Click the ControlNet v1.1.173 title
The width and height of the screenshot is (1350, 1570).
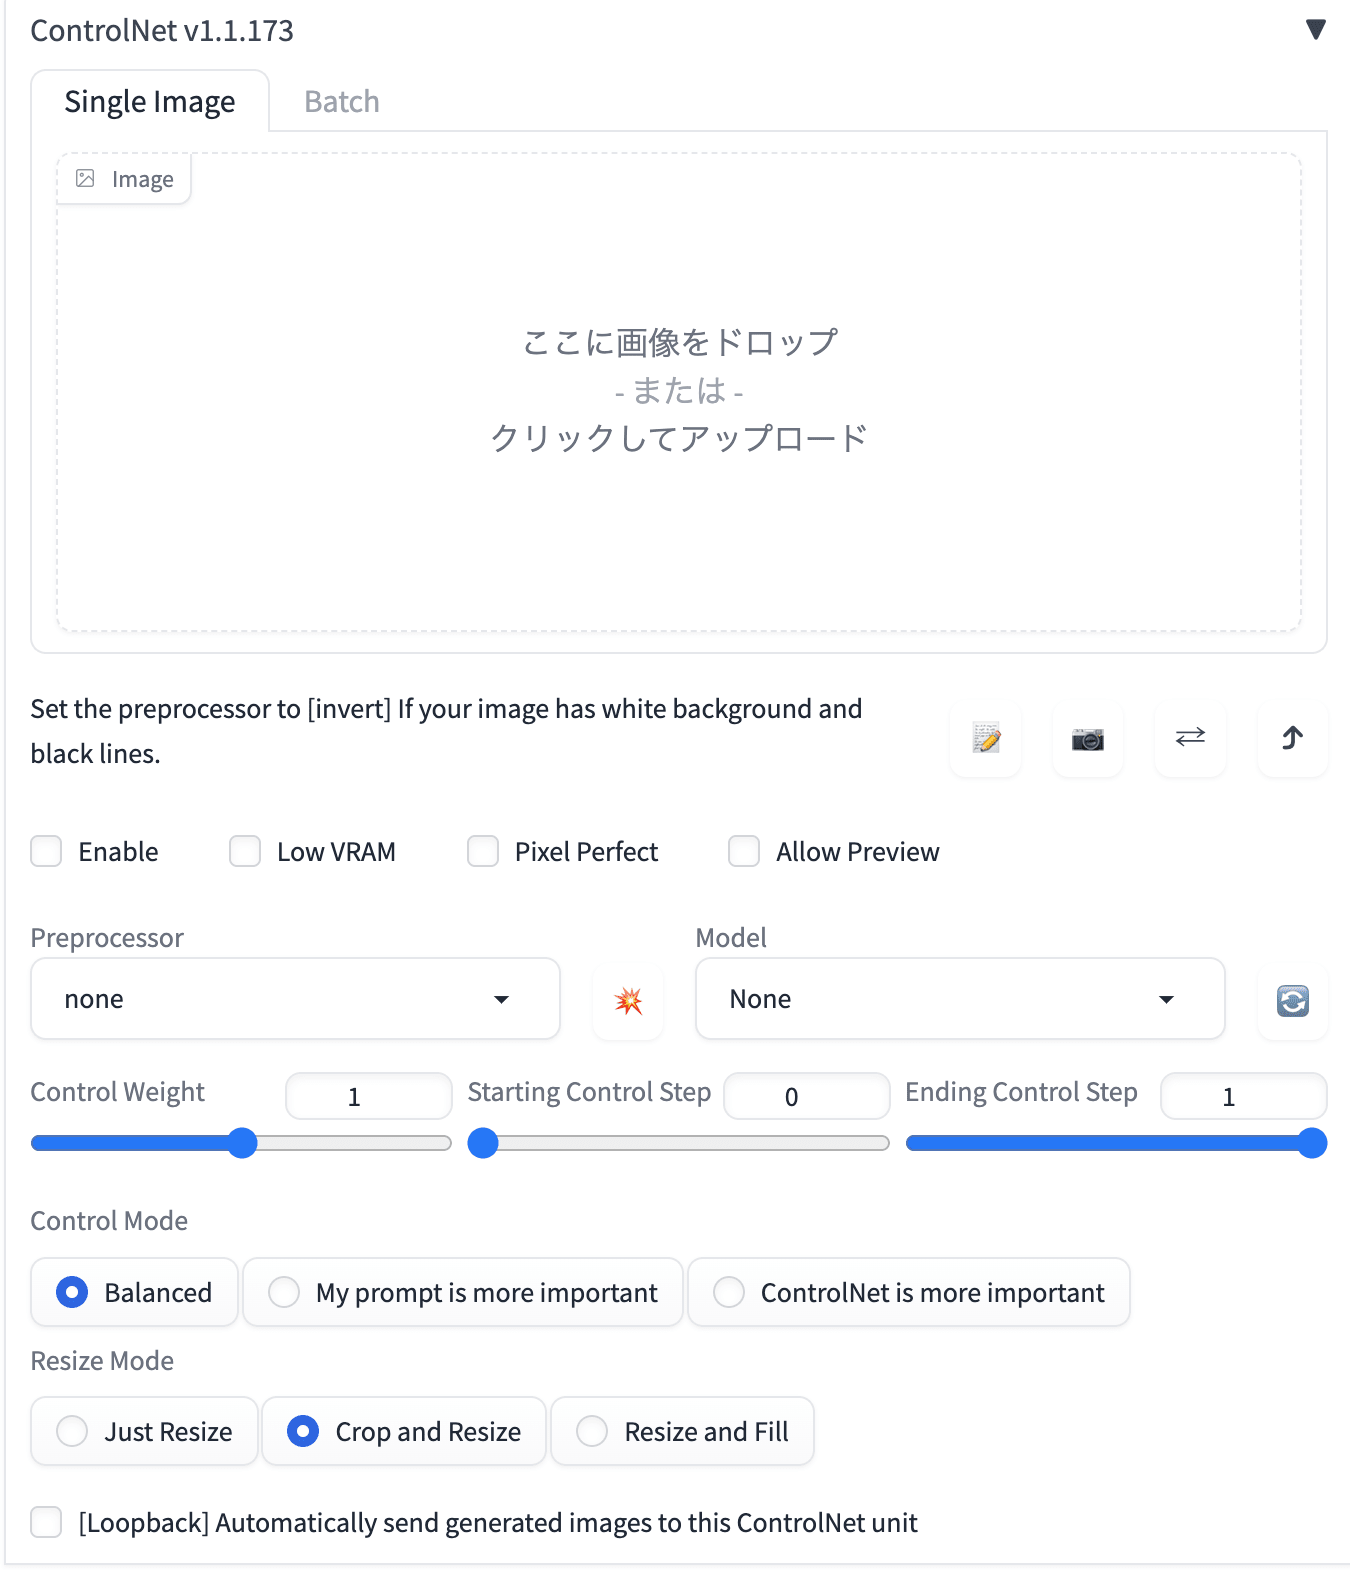tap(162, 30)
